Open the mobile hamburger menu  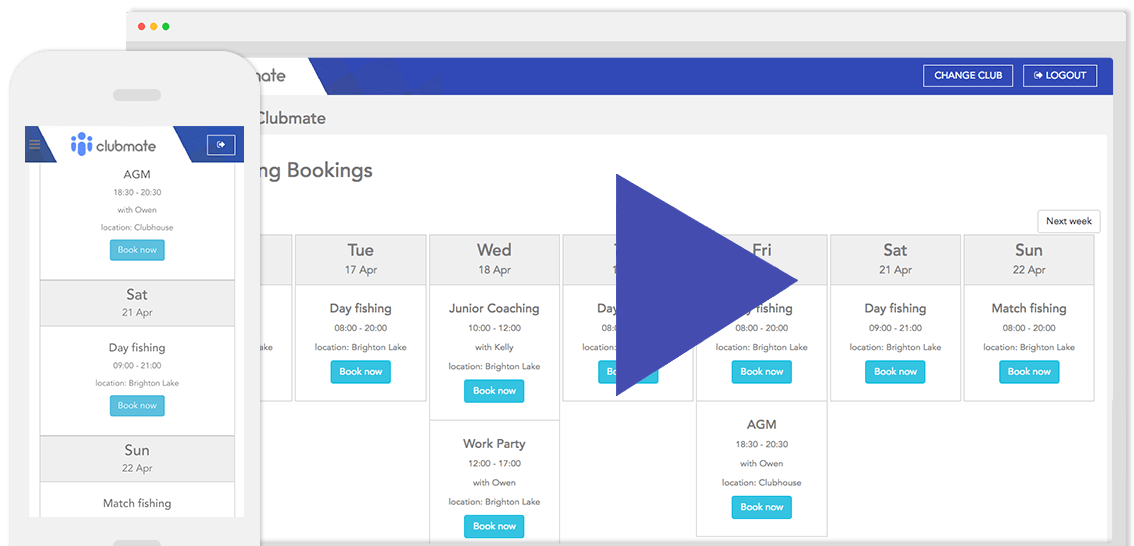pyautogui.click(x=35, y=145)
